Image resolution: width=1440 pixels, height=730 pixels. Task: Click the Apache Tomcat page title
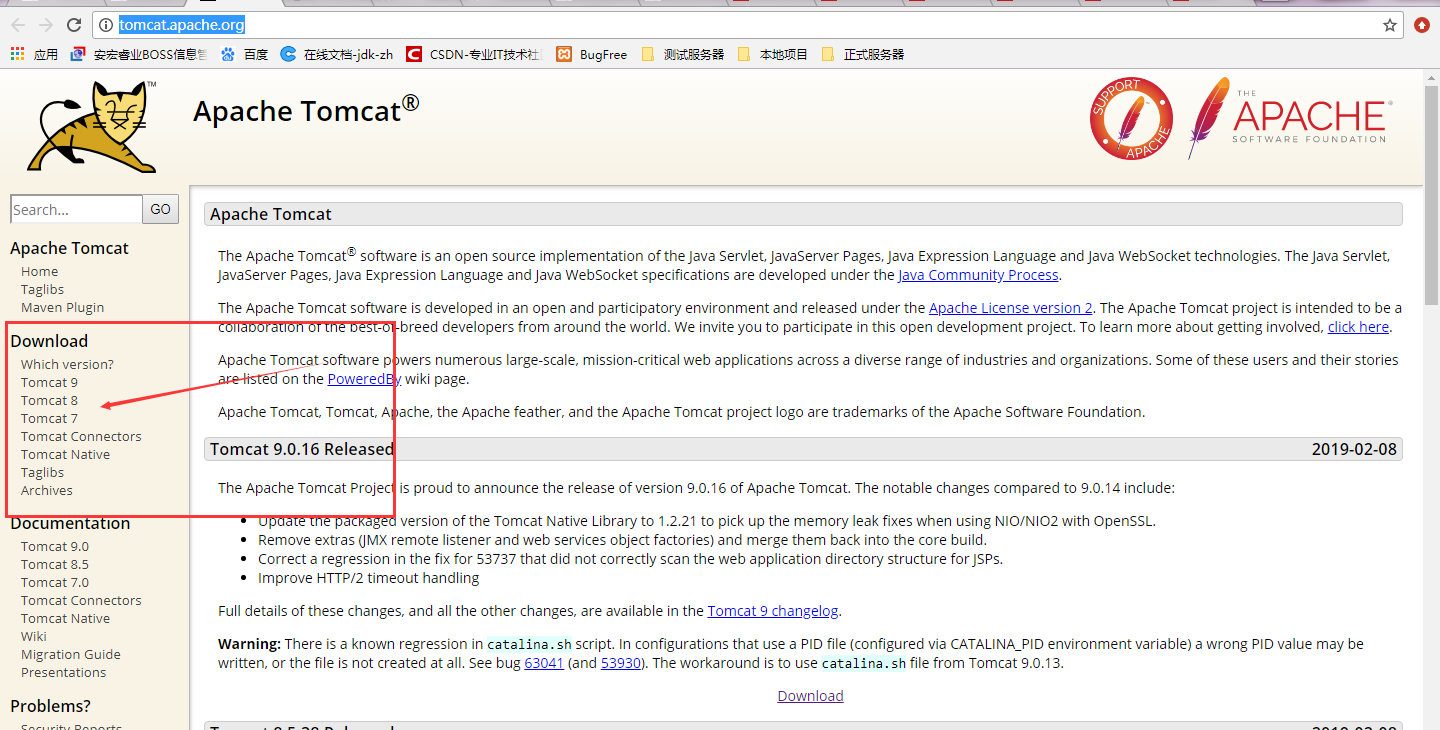(306, 111)
